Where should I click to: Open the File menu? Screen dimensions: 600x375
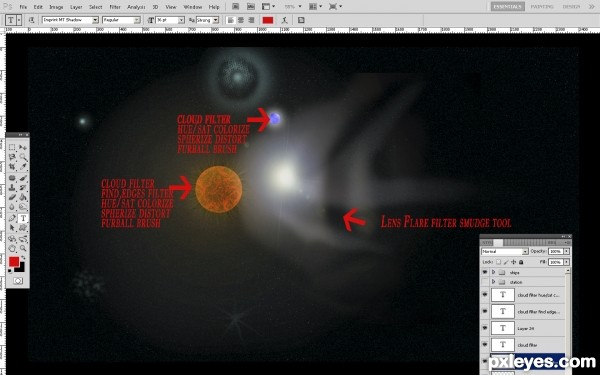(x=23, y=7)
